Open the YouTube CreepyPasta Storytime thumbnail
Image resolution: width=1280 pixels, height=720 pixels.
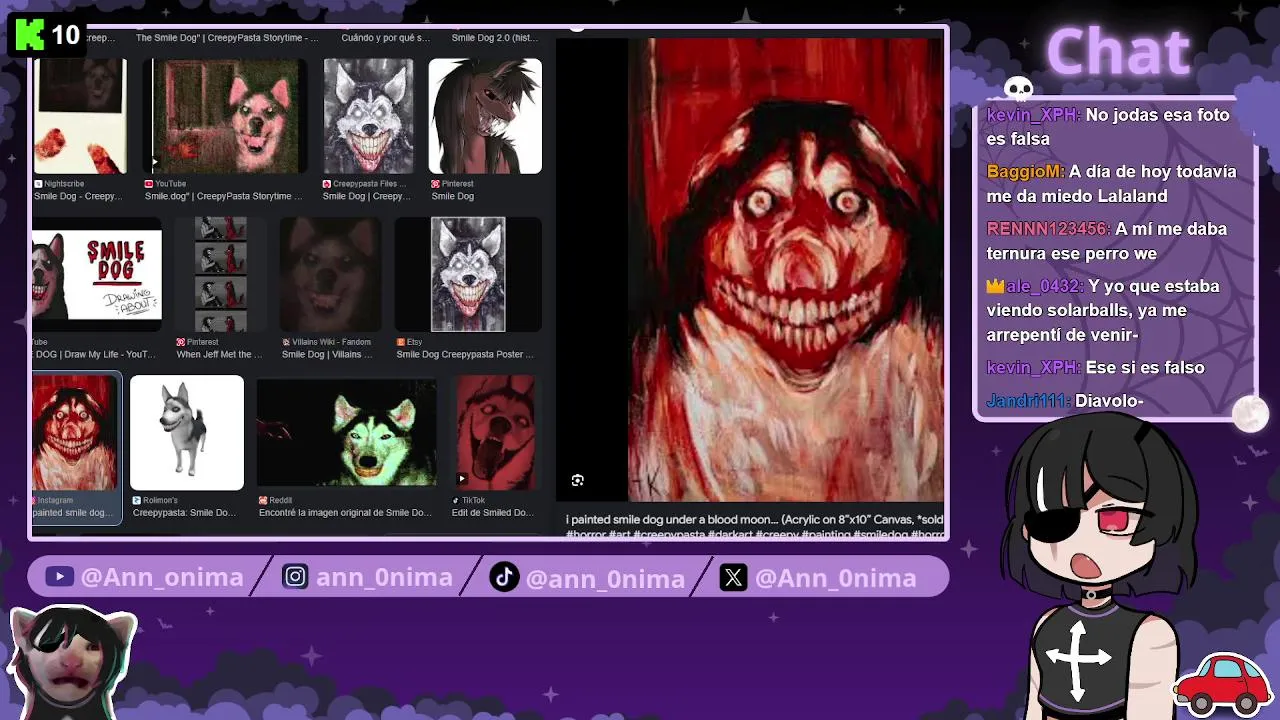coord(229,116)
